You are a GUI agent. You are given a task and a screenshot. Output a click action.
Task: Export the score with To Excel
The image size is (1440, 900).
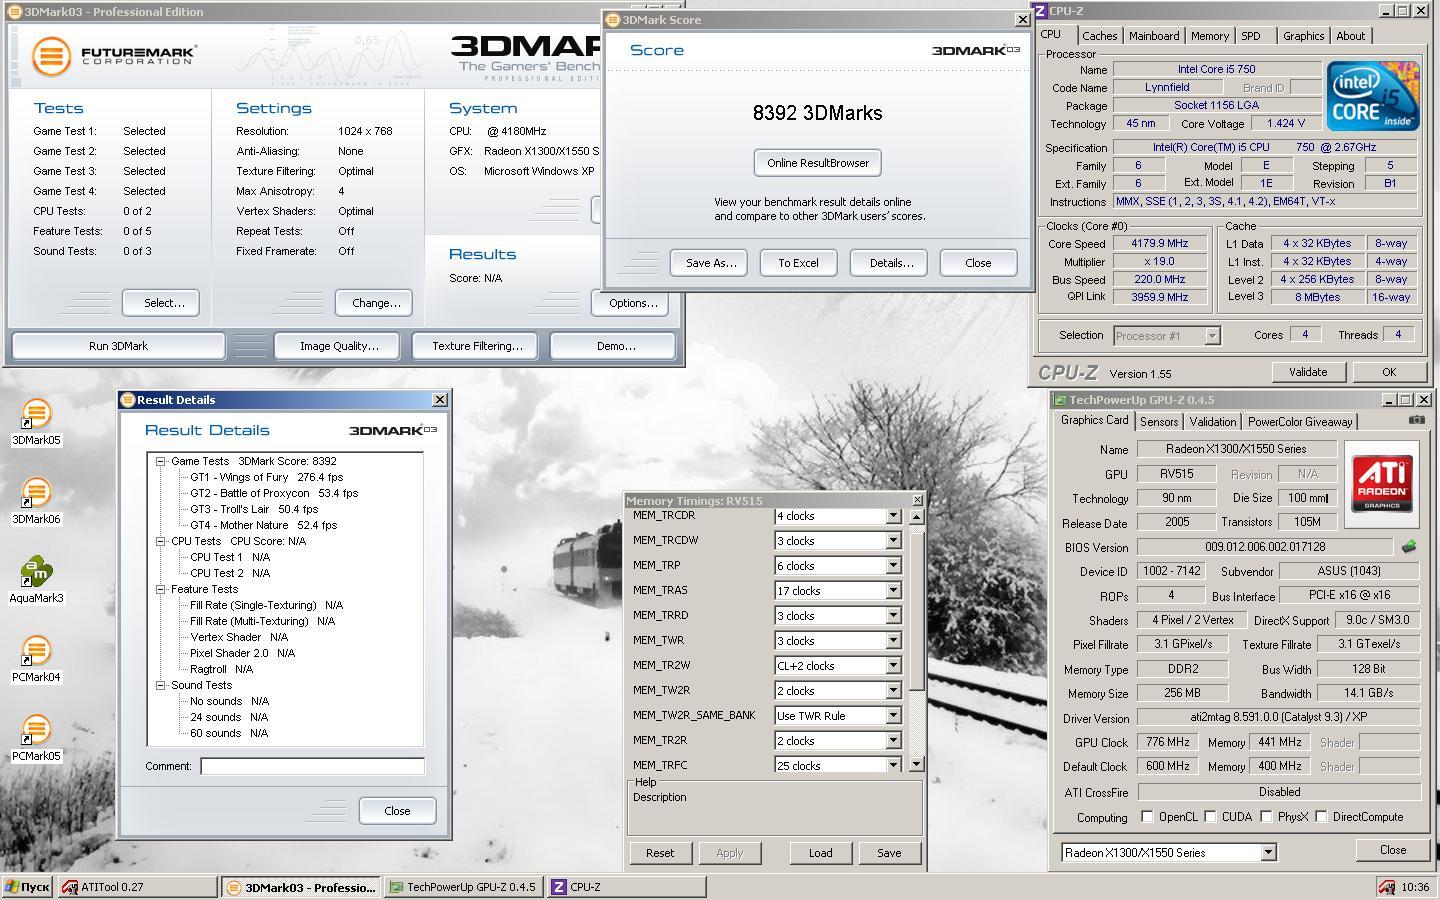798,263
